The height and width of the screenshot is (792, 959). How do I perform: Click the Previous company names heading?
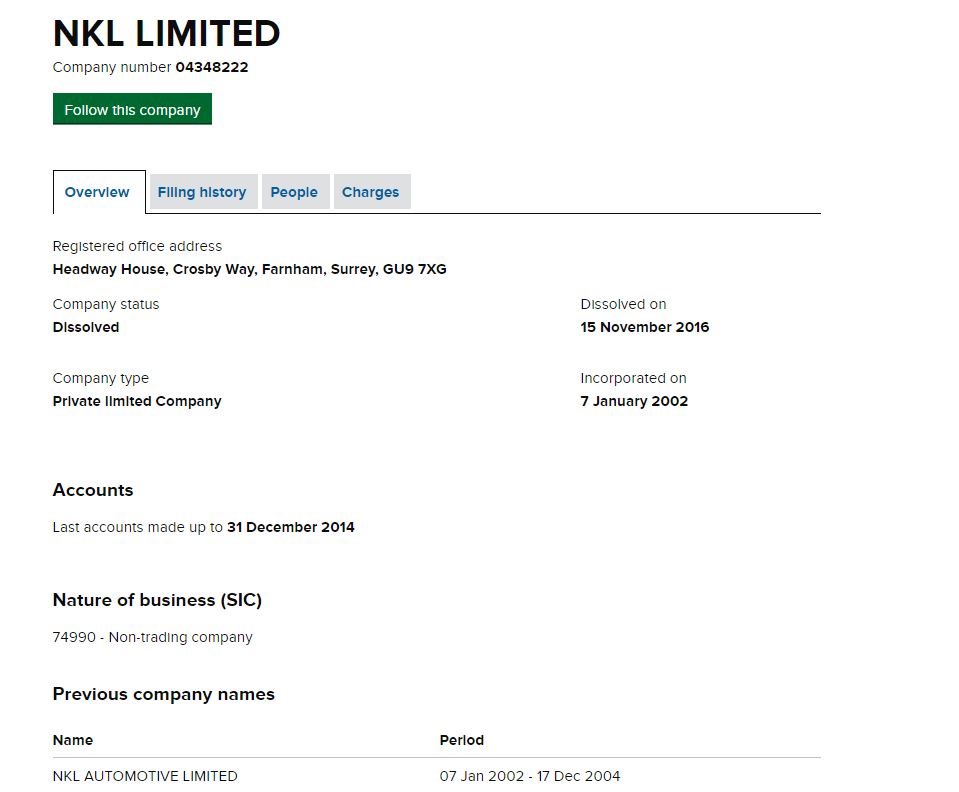(163, 694)
